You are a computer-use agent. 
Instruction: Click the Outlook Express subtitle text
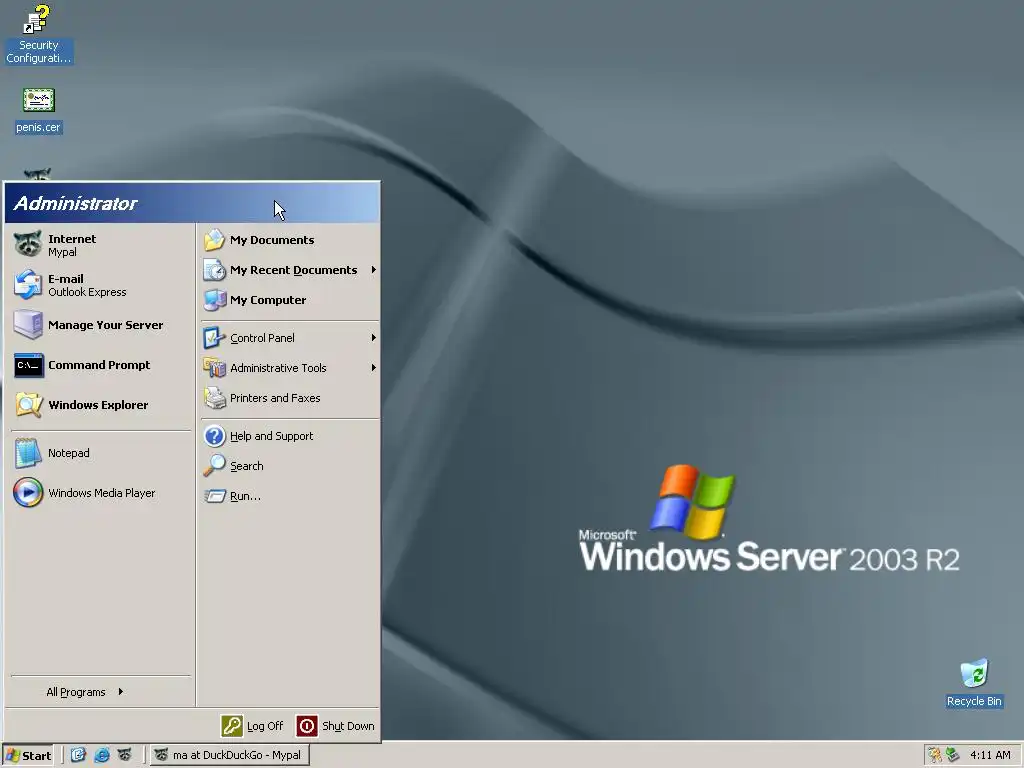[87, 292]
